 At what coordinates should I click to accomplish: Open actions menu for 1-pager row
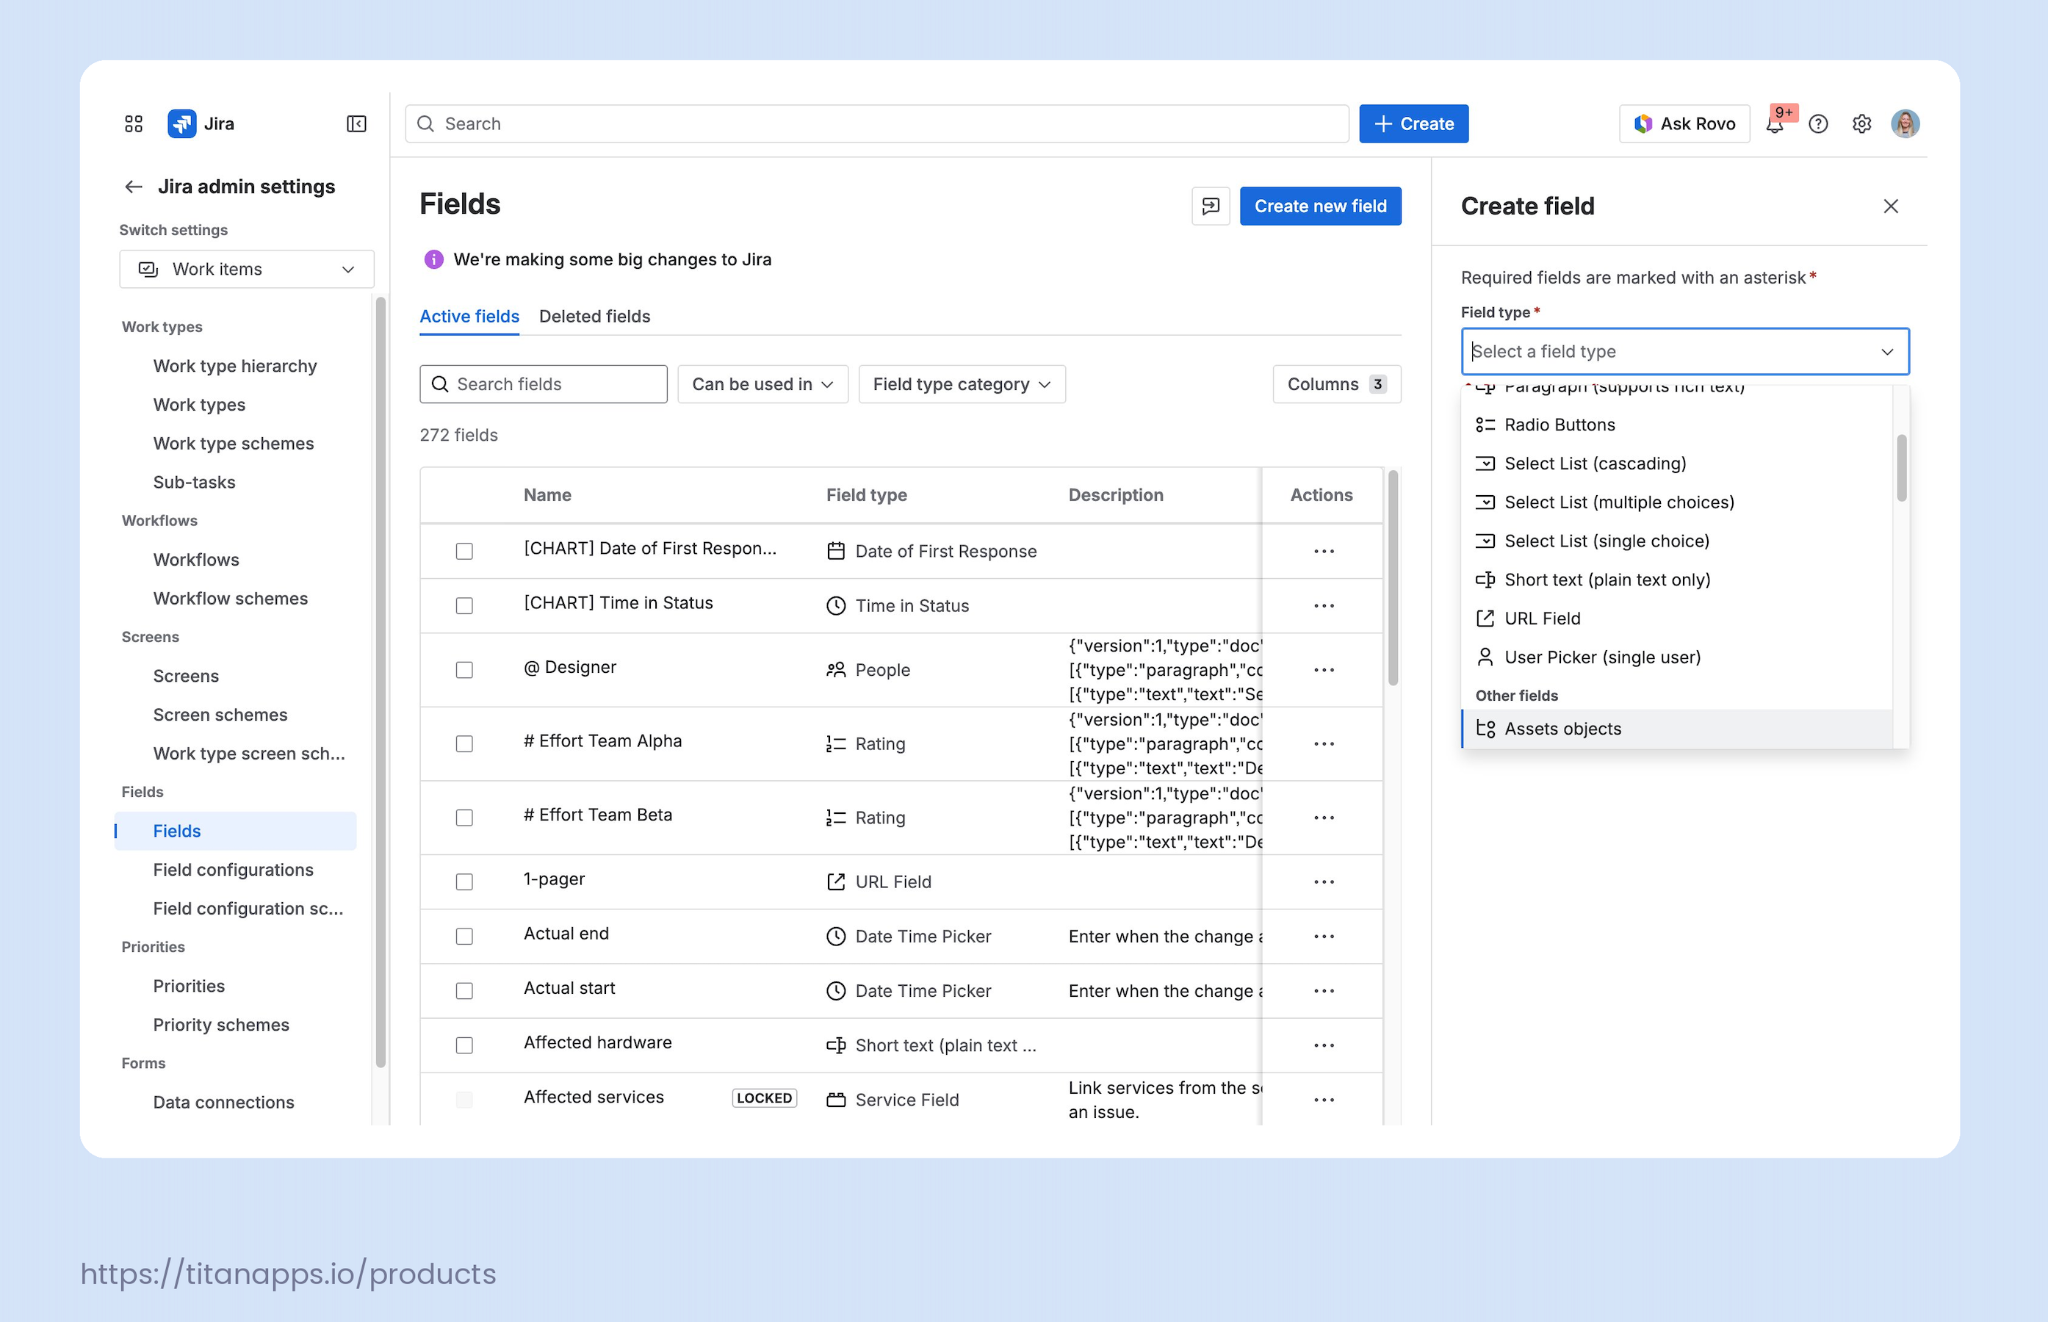pyautogui.click(x=1324, y=882)
